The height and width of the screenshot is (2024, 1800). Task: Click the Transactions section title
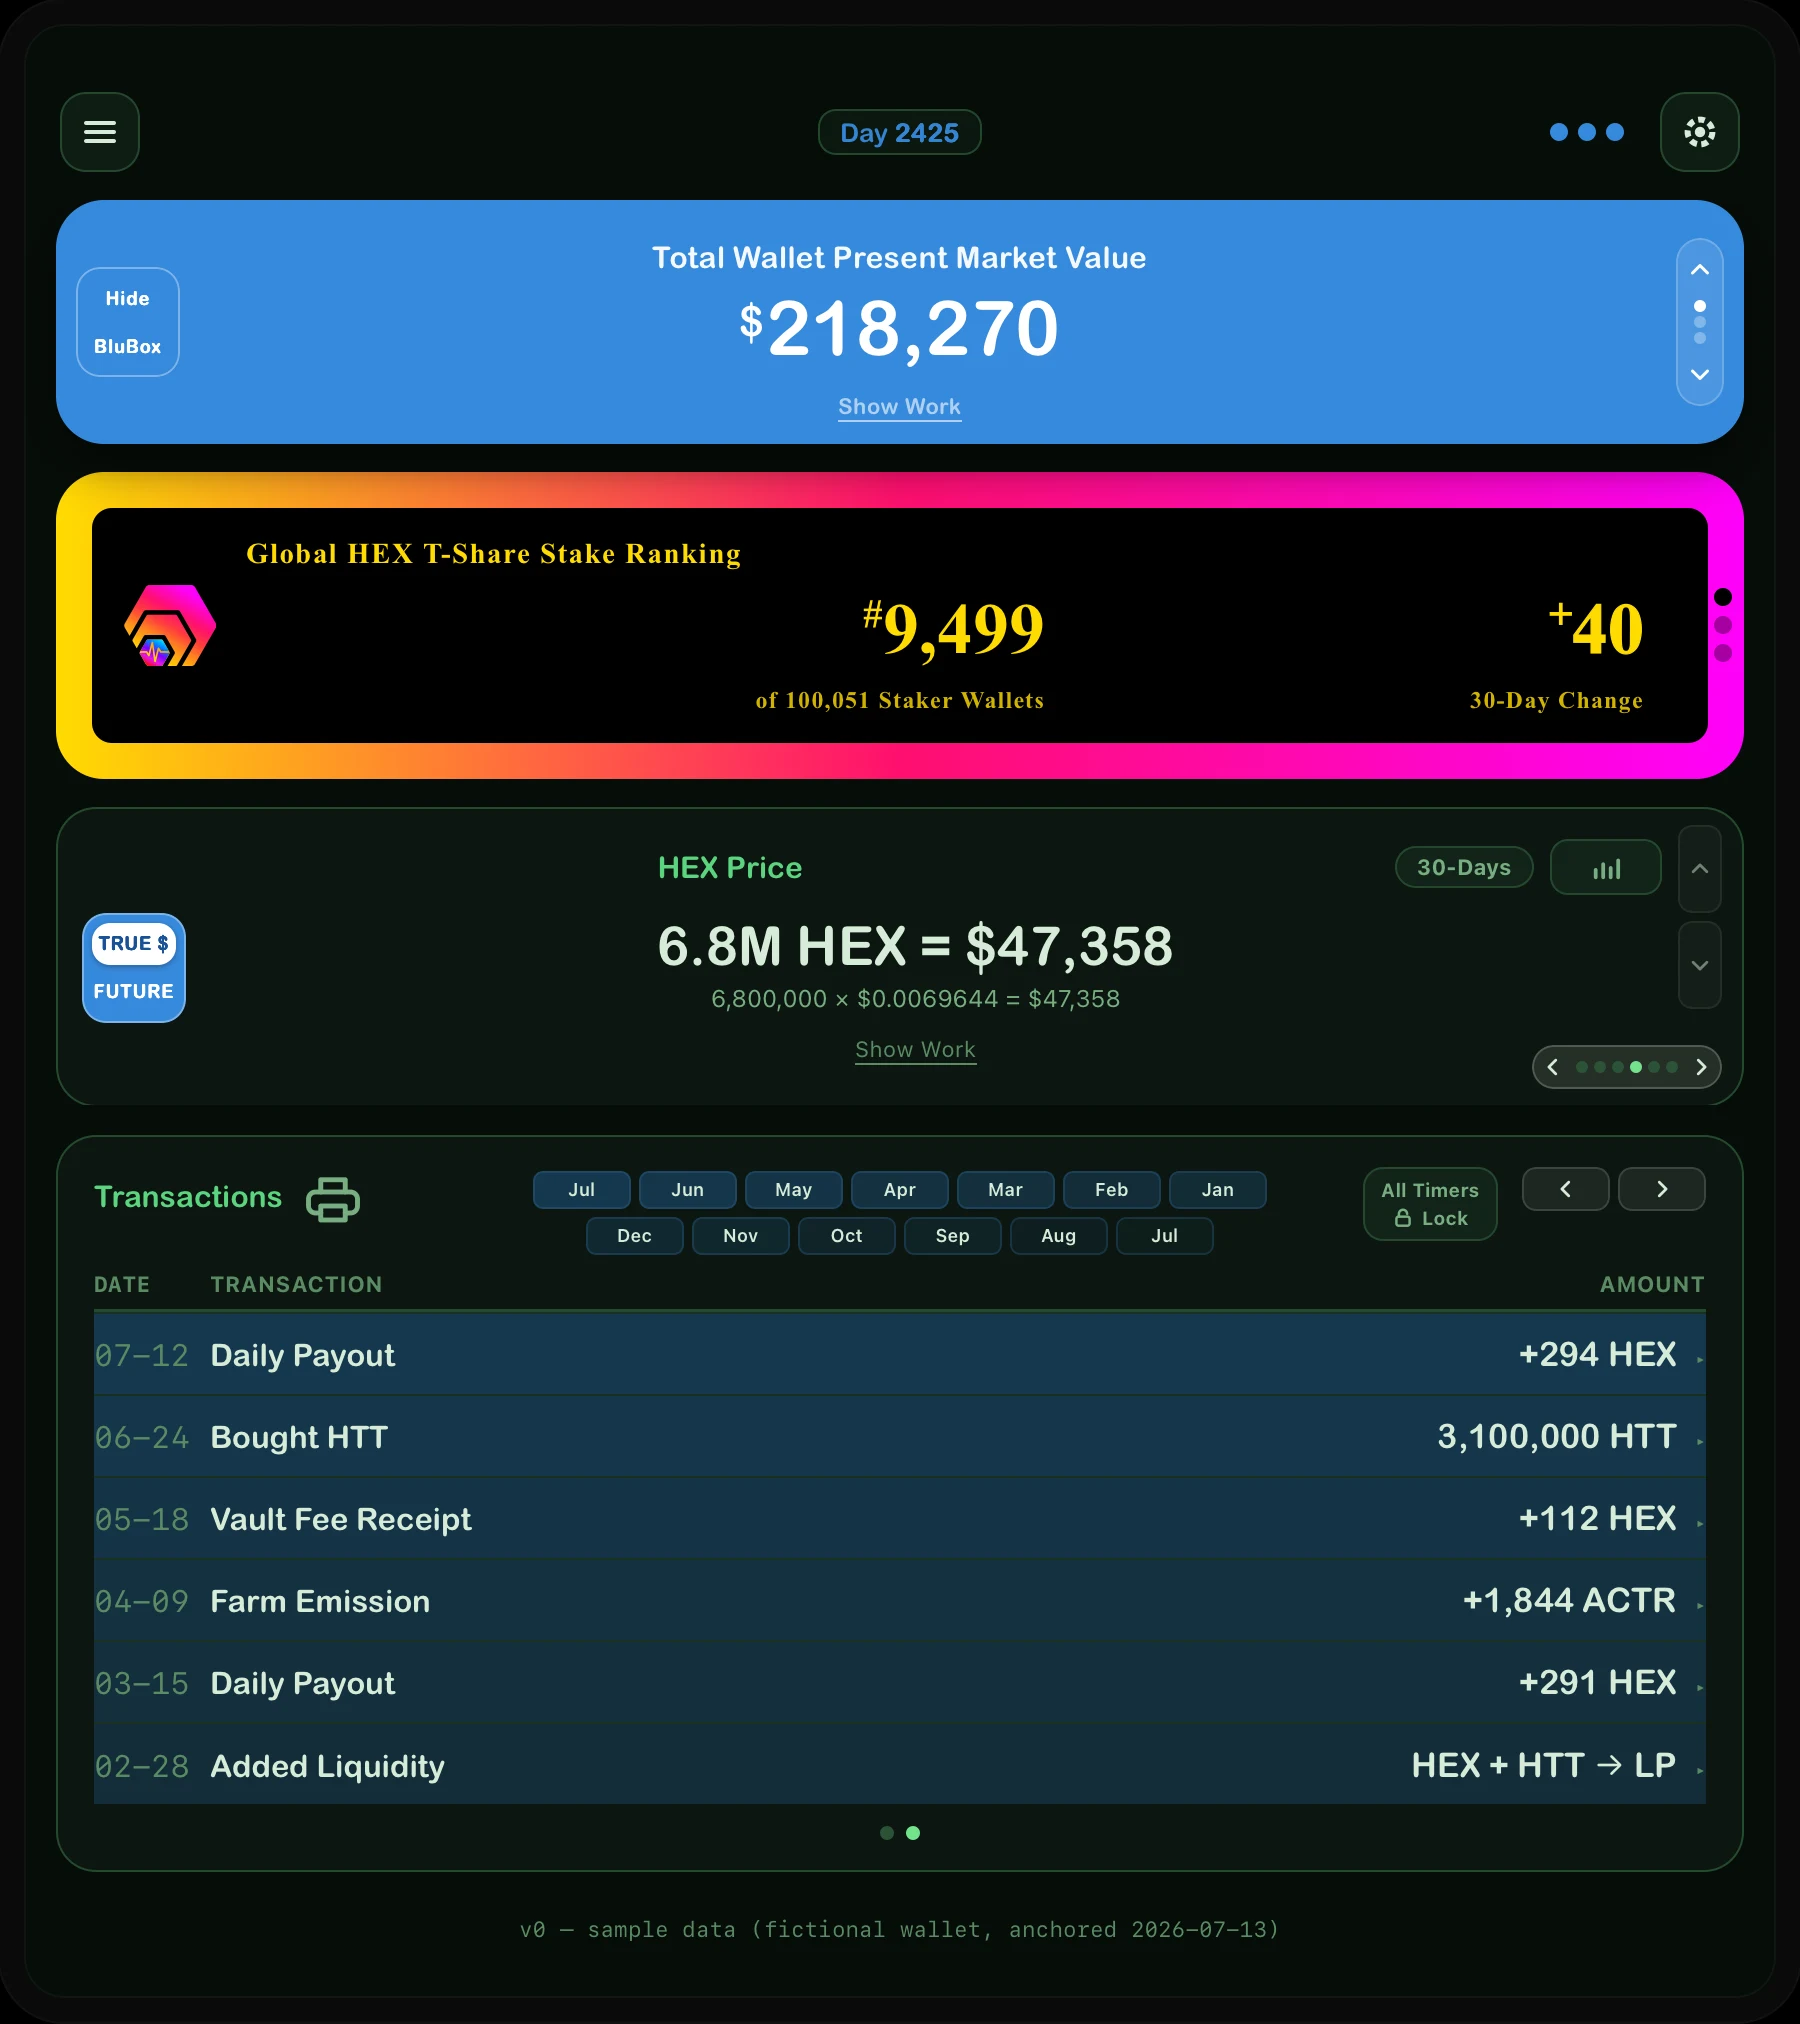coord(188,1197)
